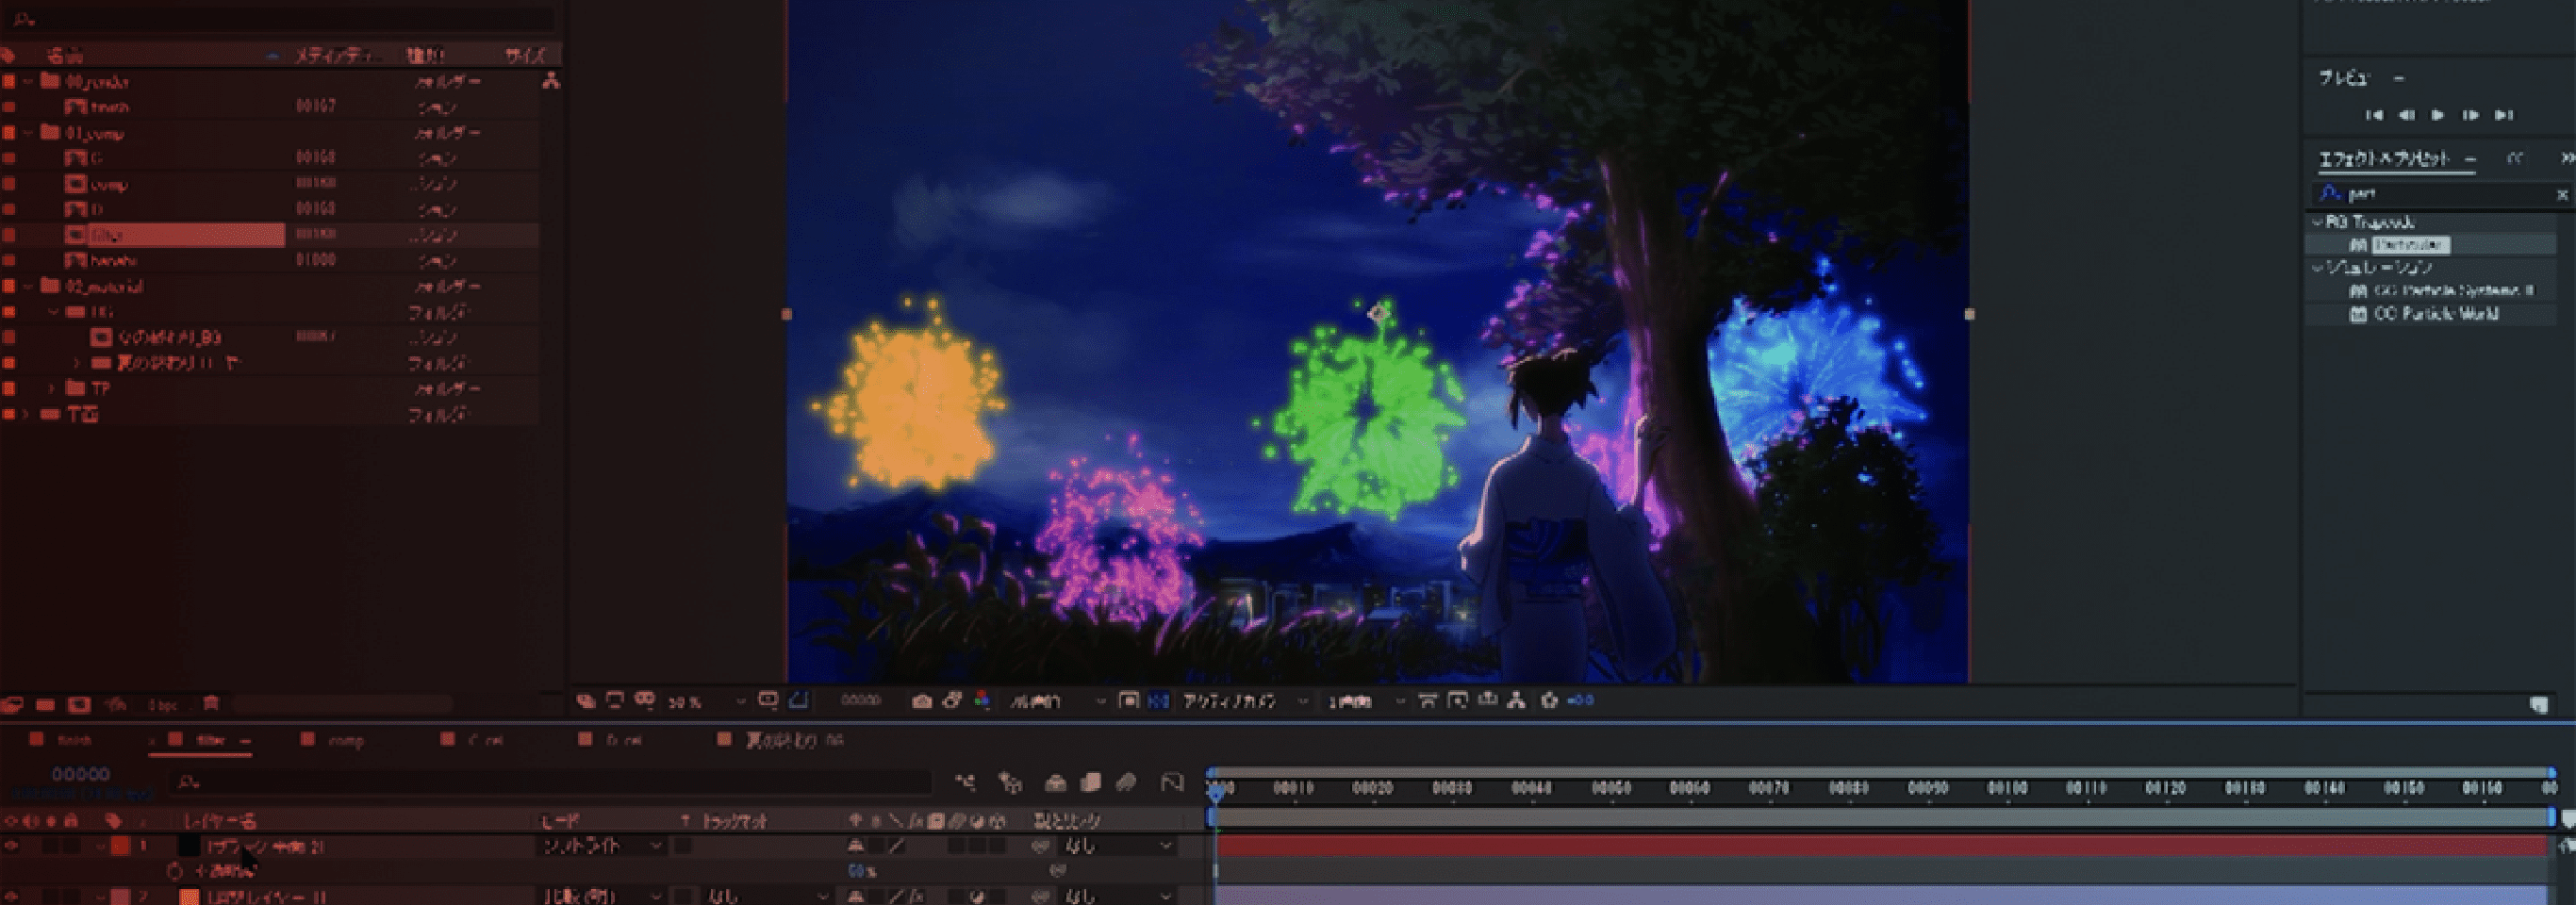Screen dimensions: 2576x905
Task: Switch to the comp timeline tab
Action: (x=345, y=740)
